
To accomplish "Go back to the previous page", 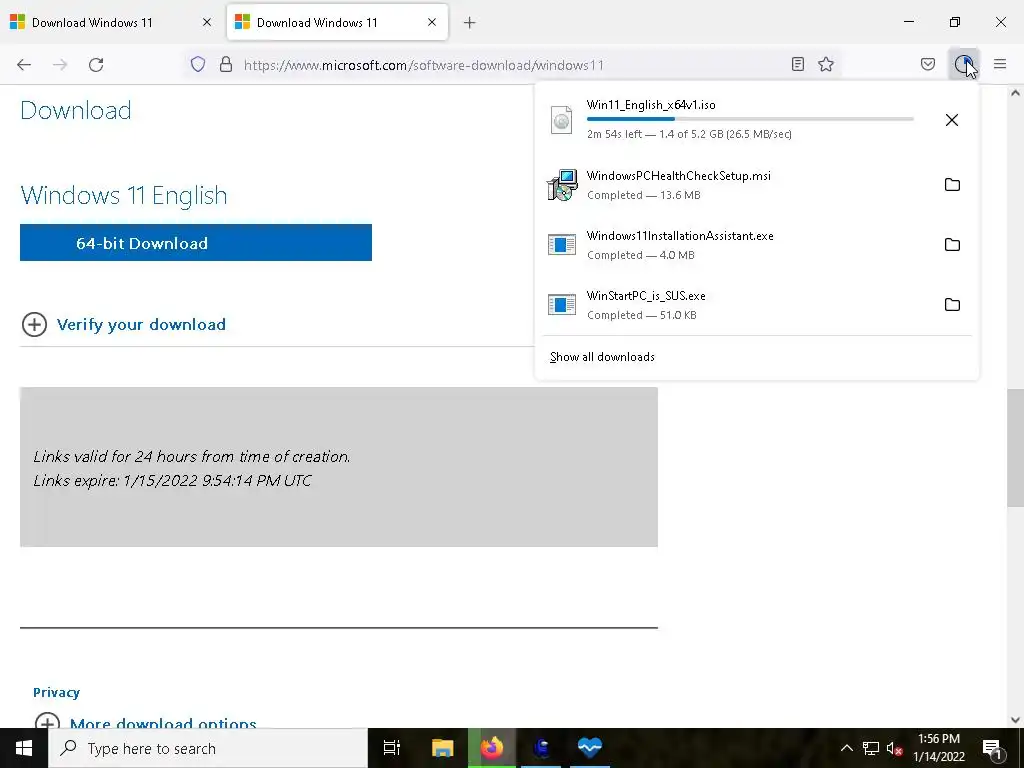I will (x=24, y=65).
